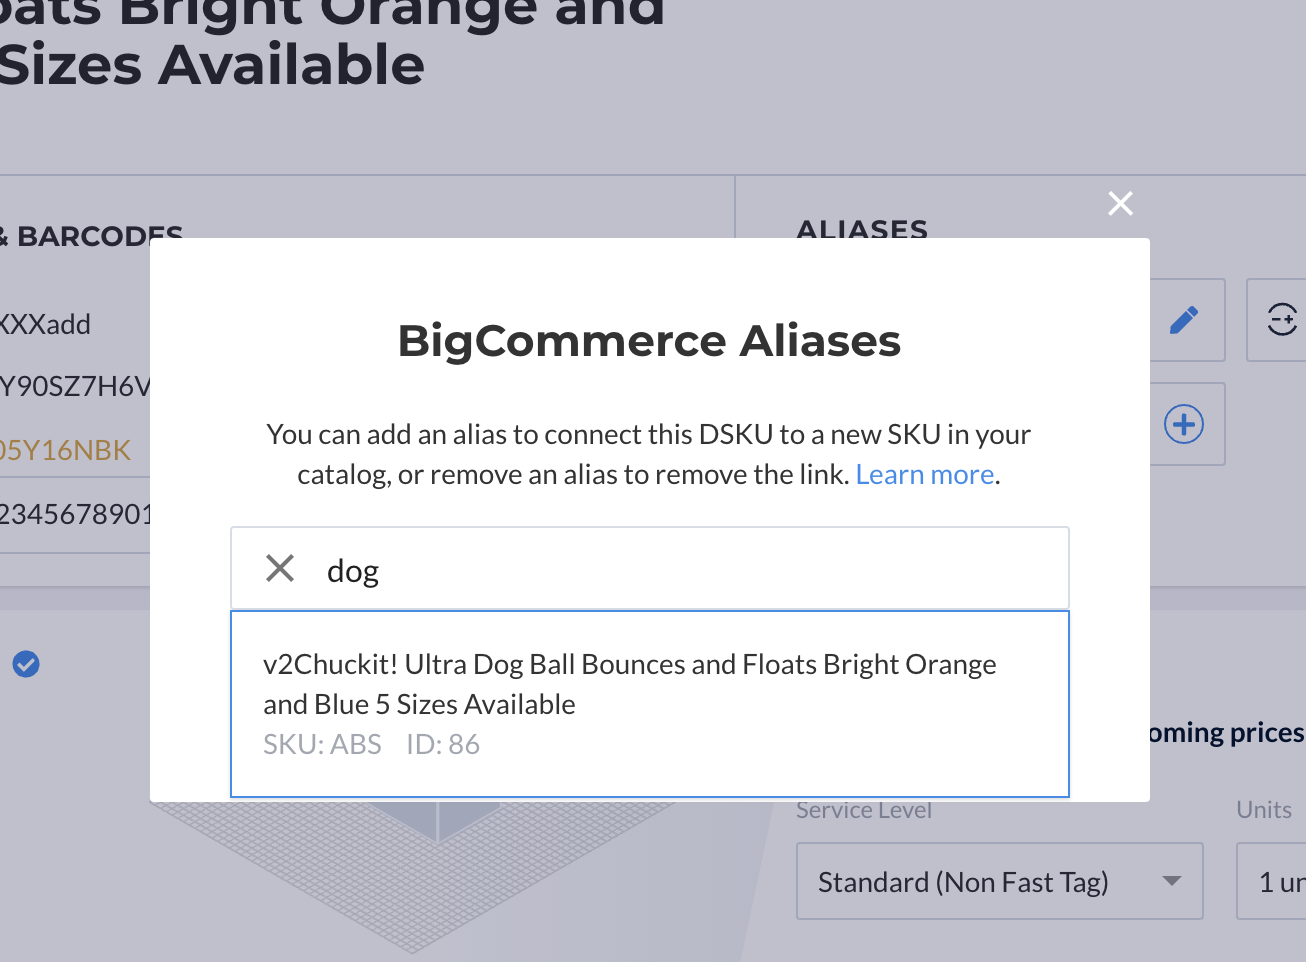Select the XXXadd barcode entry

tap(45, 324)
